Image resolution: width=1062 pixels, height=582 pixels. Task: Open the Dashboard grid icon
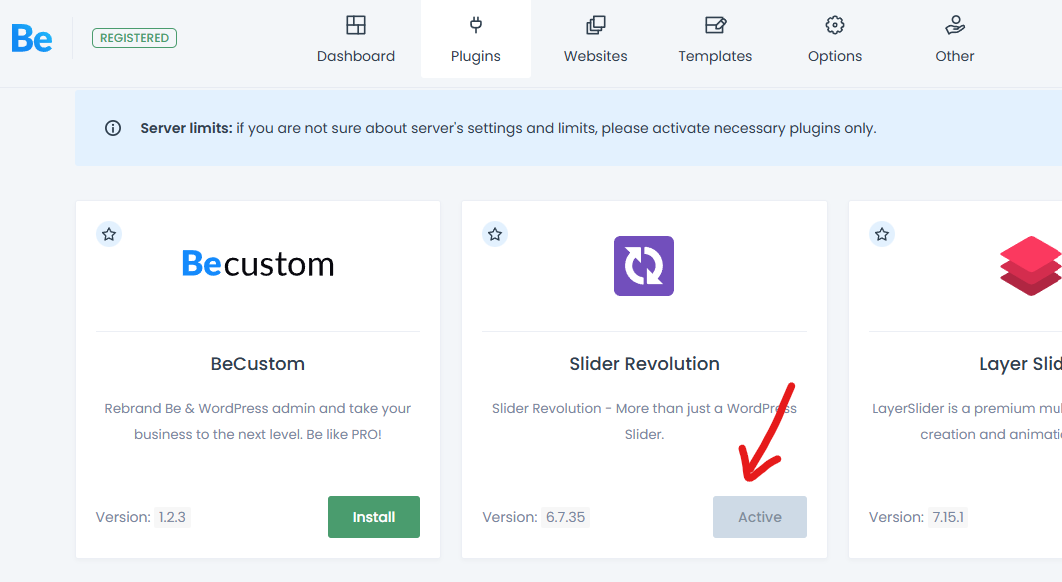[x=356, y=25]
